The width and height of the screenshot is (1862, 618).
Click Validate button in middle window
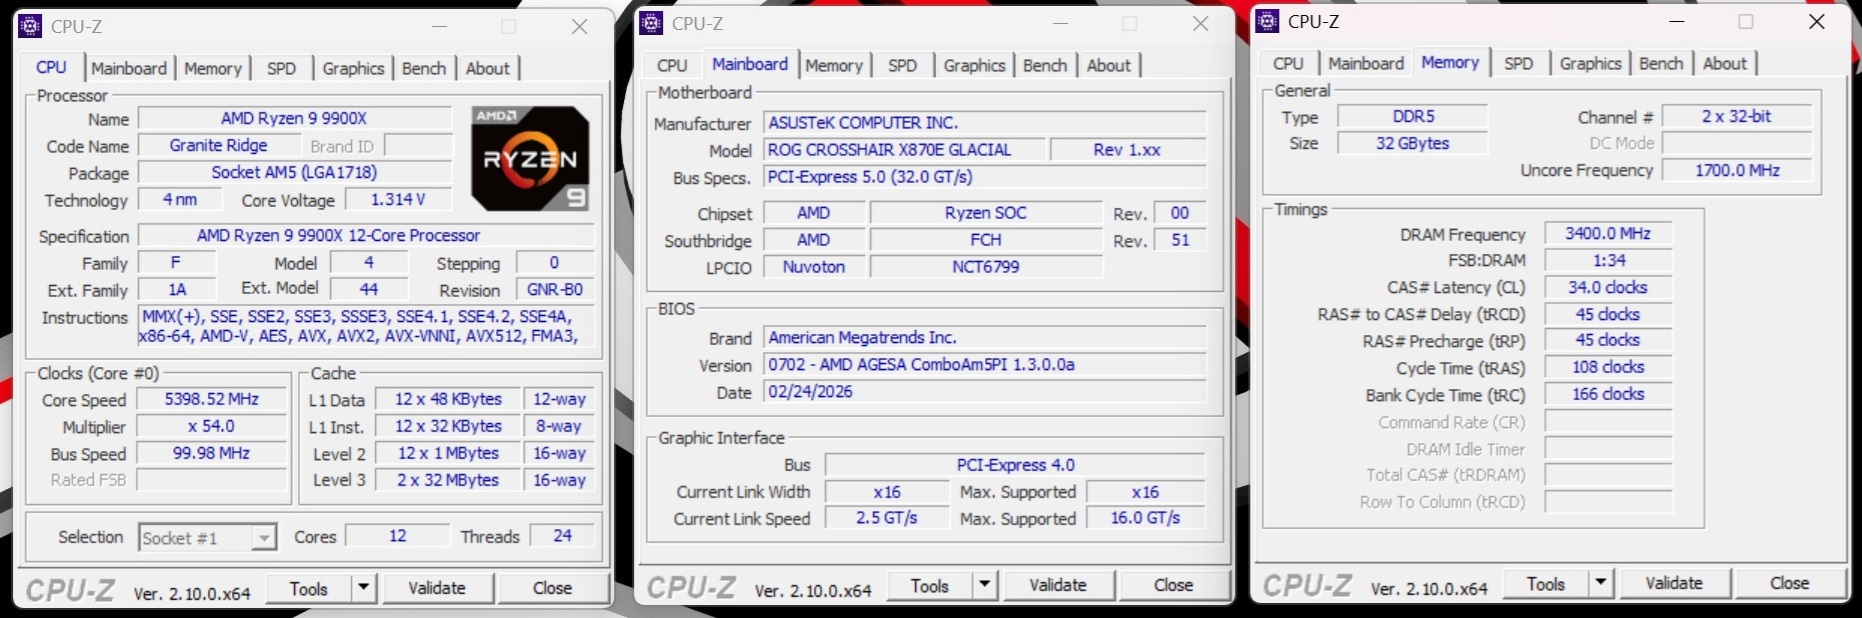point(1058,585)
